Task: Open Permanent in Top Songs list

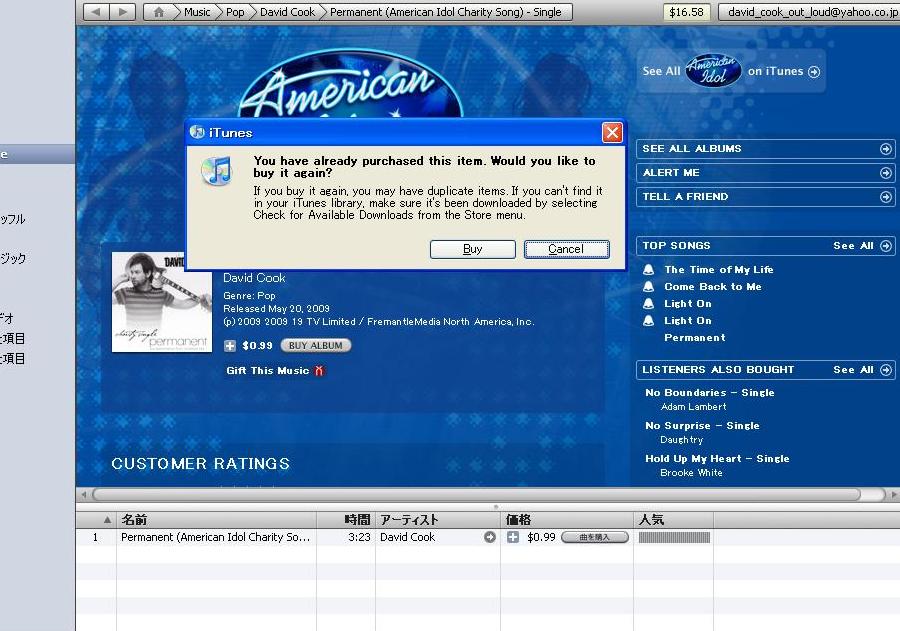Action: click(695, 338)
